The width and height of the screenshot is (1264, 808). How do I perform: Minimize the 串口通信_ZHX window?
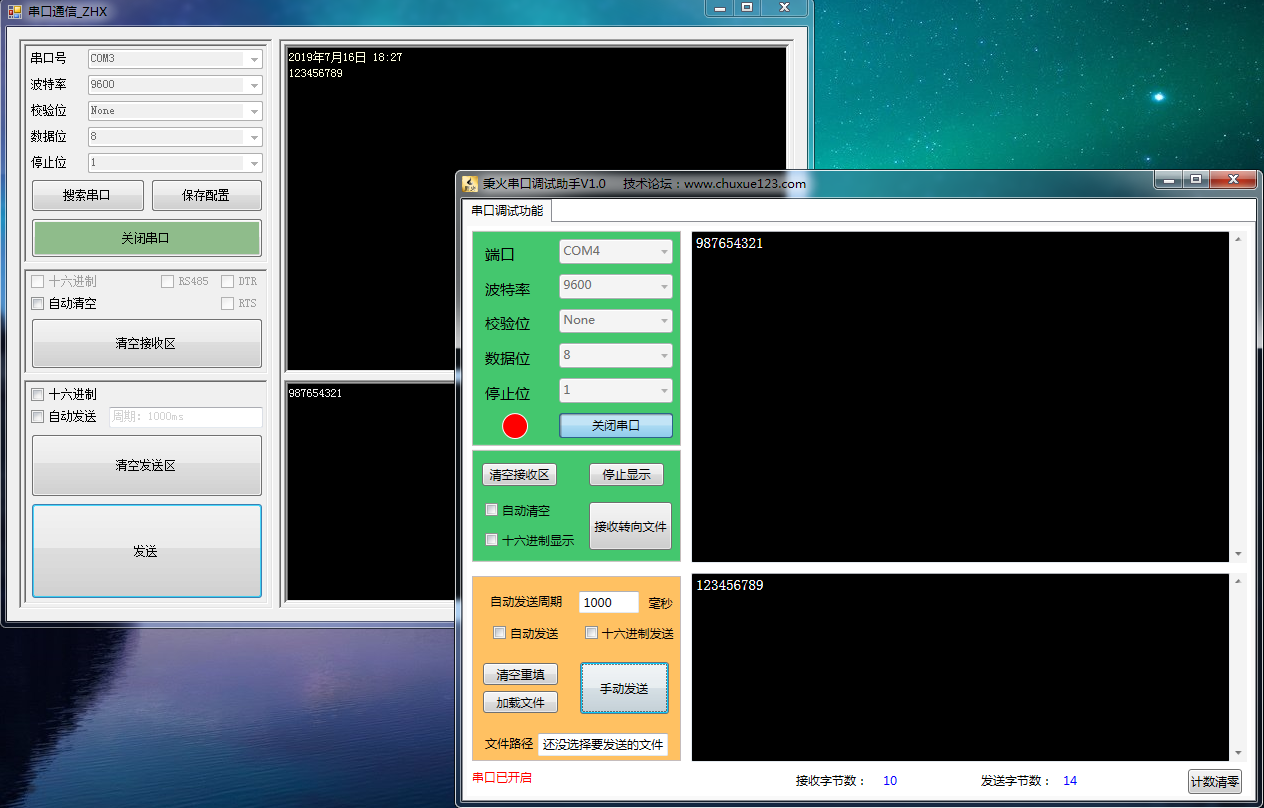[x=719, y=7]
